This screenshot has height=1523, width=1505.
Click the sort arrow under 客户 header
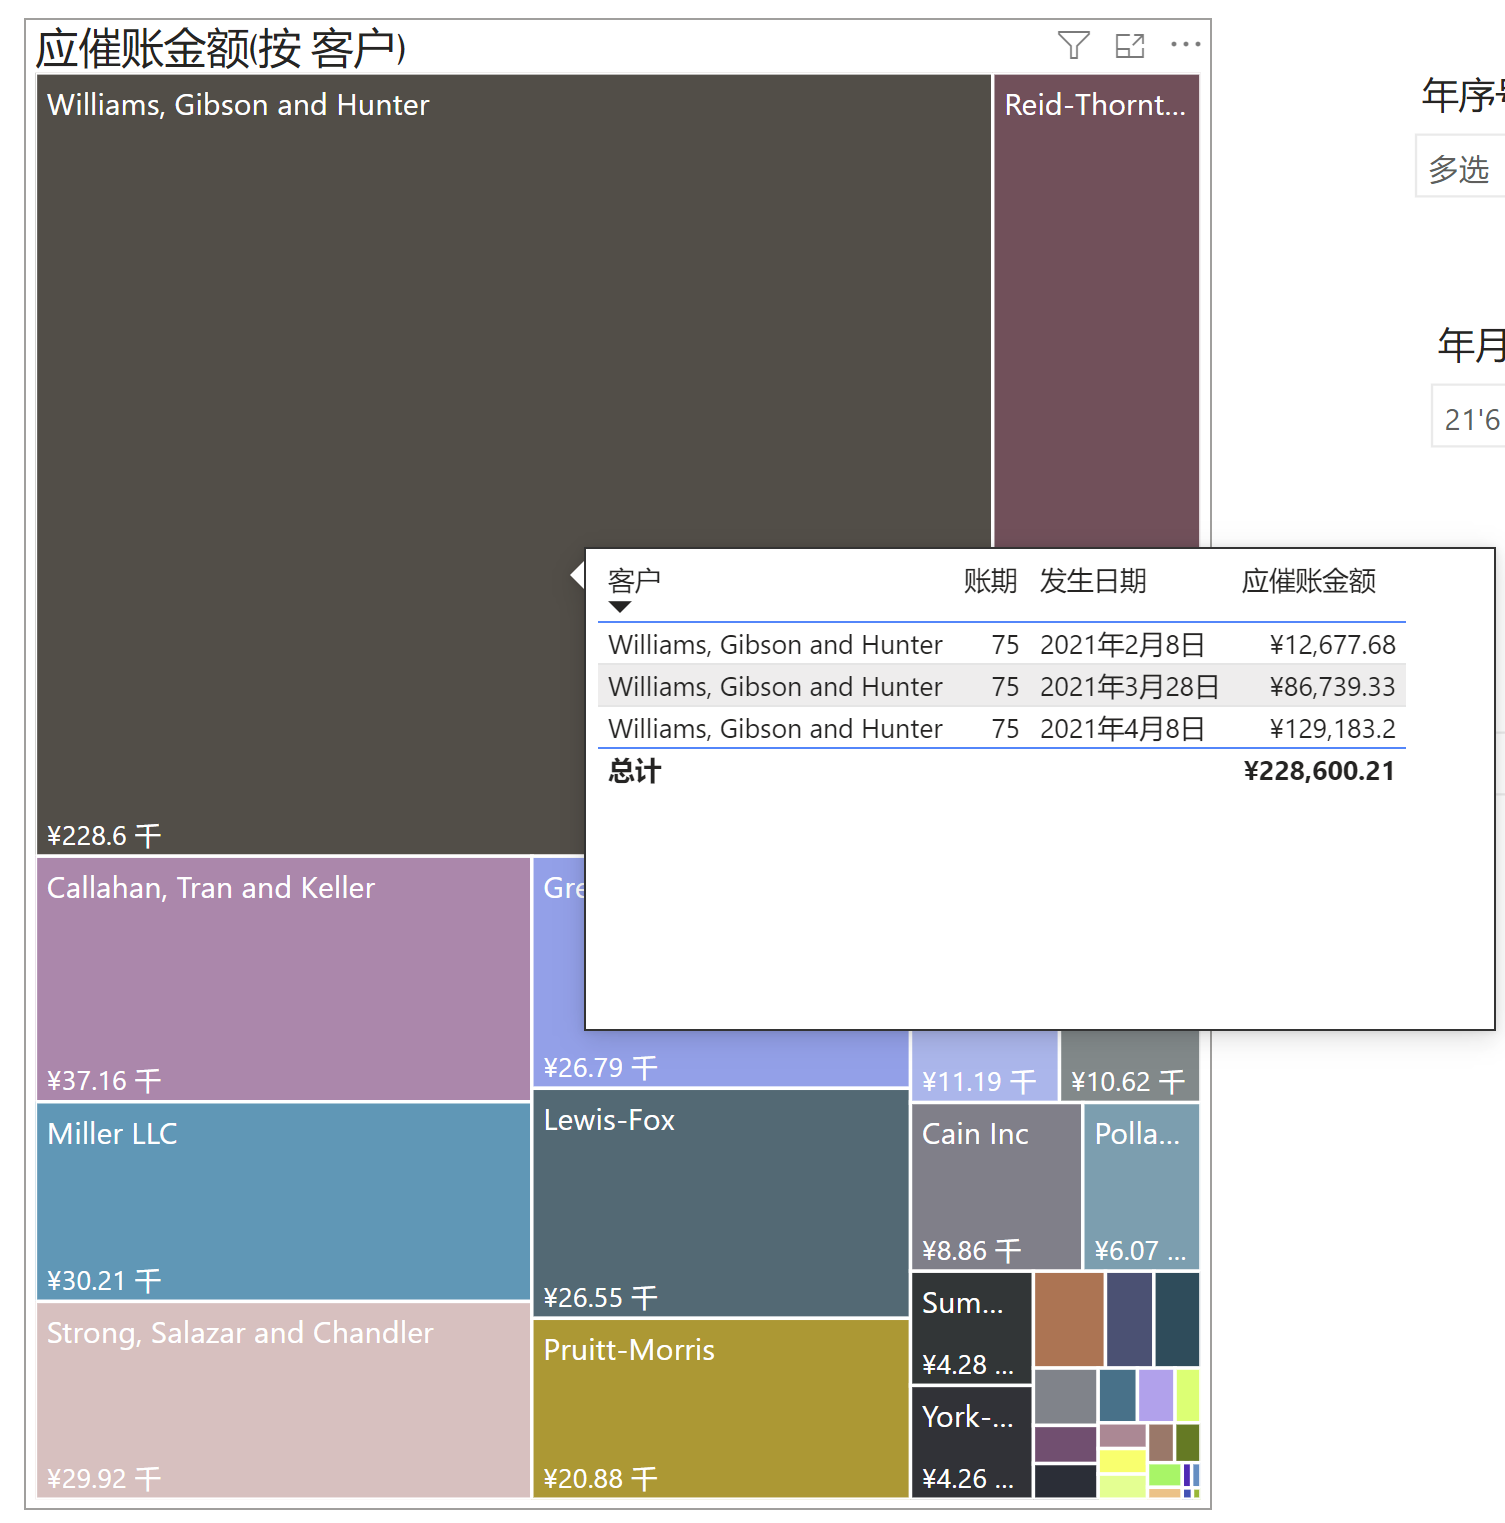(x=620, y=606)
